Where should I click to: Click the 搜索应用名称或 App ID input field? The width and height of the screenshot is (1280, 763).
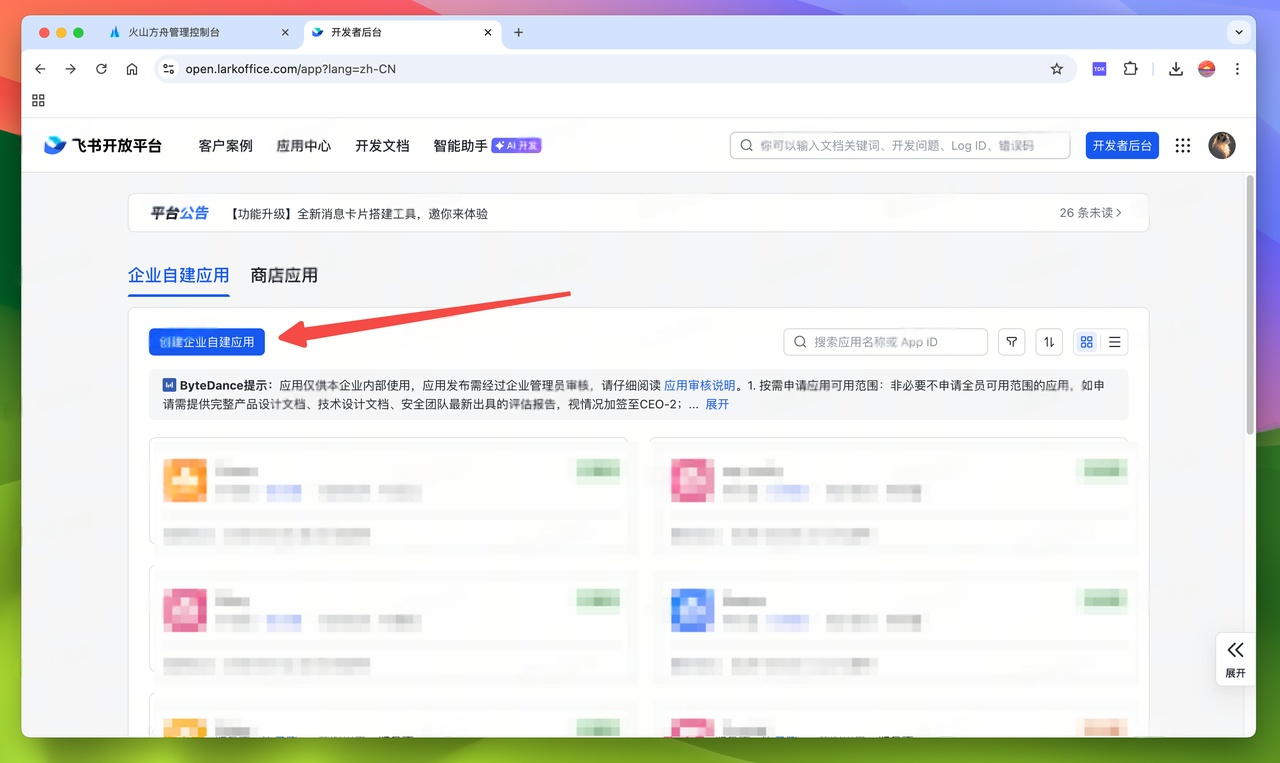pyautogui.click(x=885, y=342)
